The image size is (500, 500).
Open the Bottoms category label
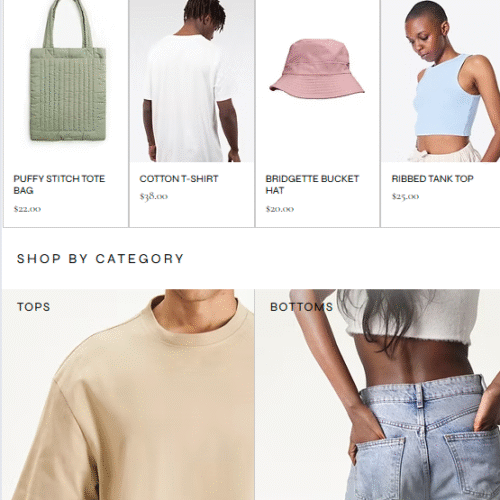coord(301,307)
